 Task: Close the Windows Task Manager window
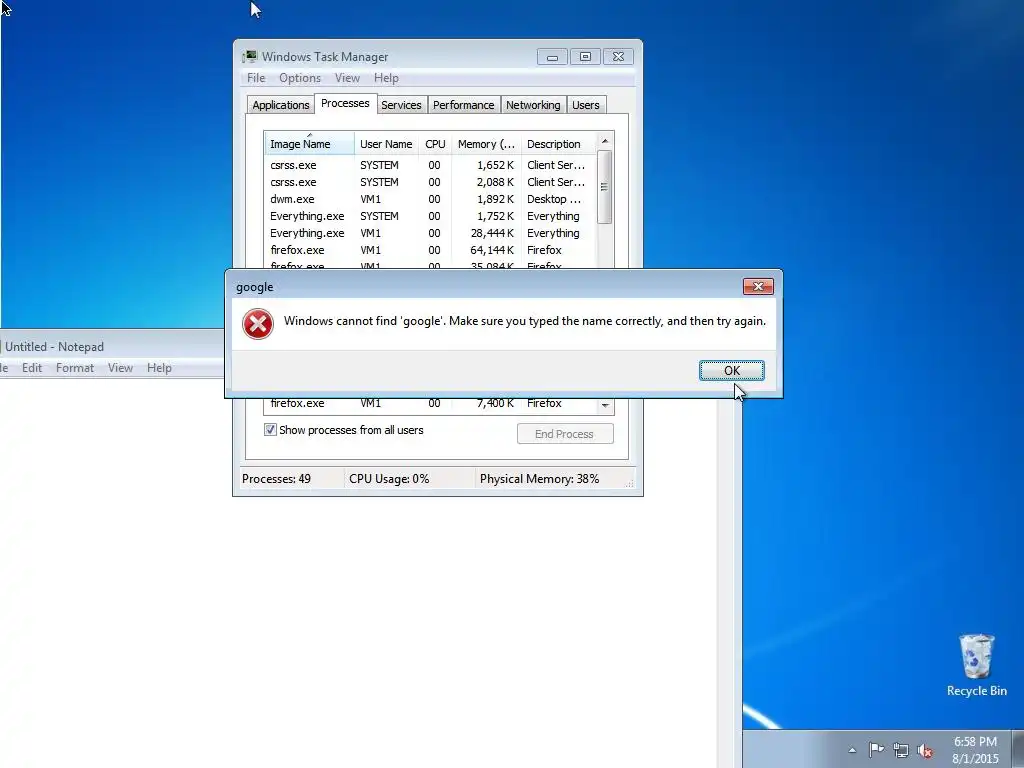pyautogui.click(x=618, y=57)
